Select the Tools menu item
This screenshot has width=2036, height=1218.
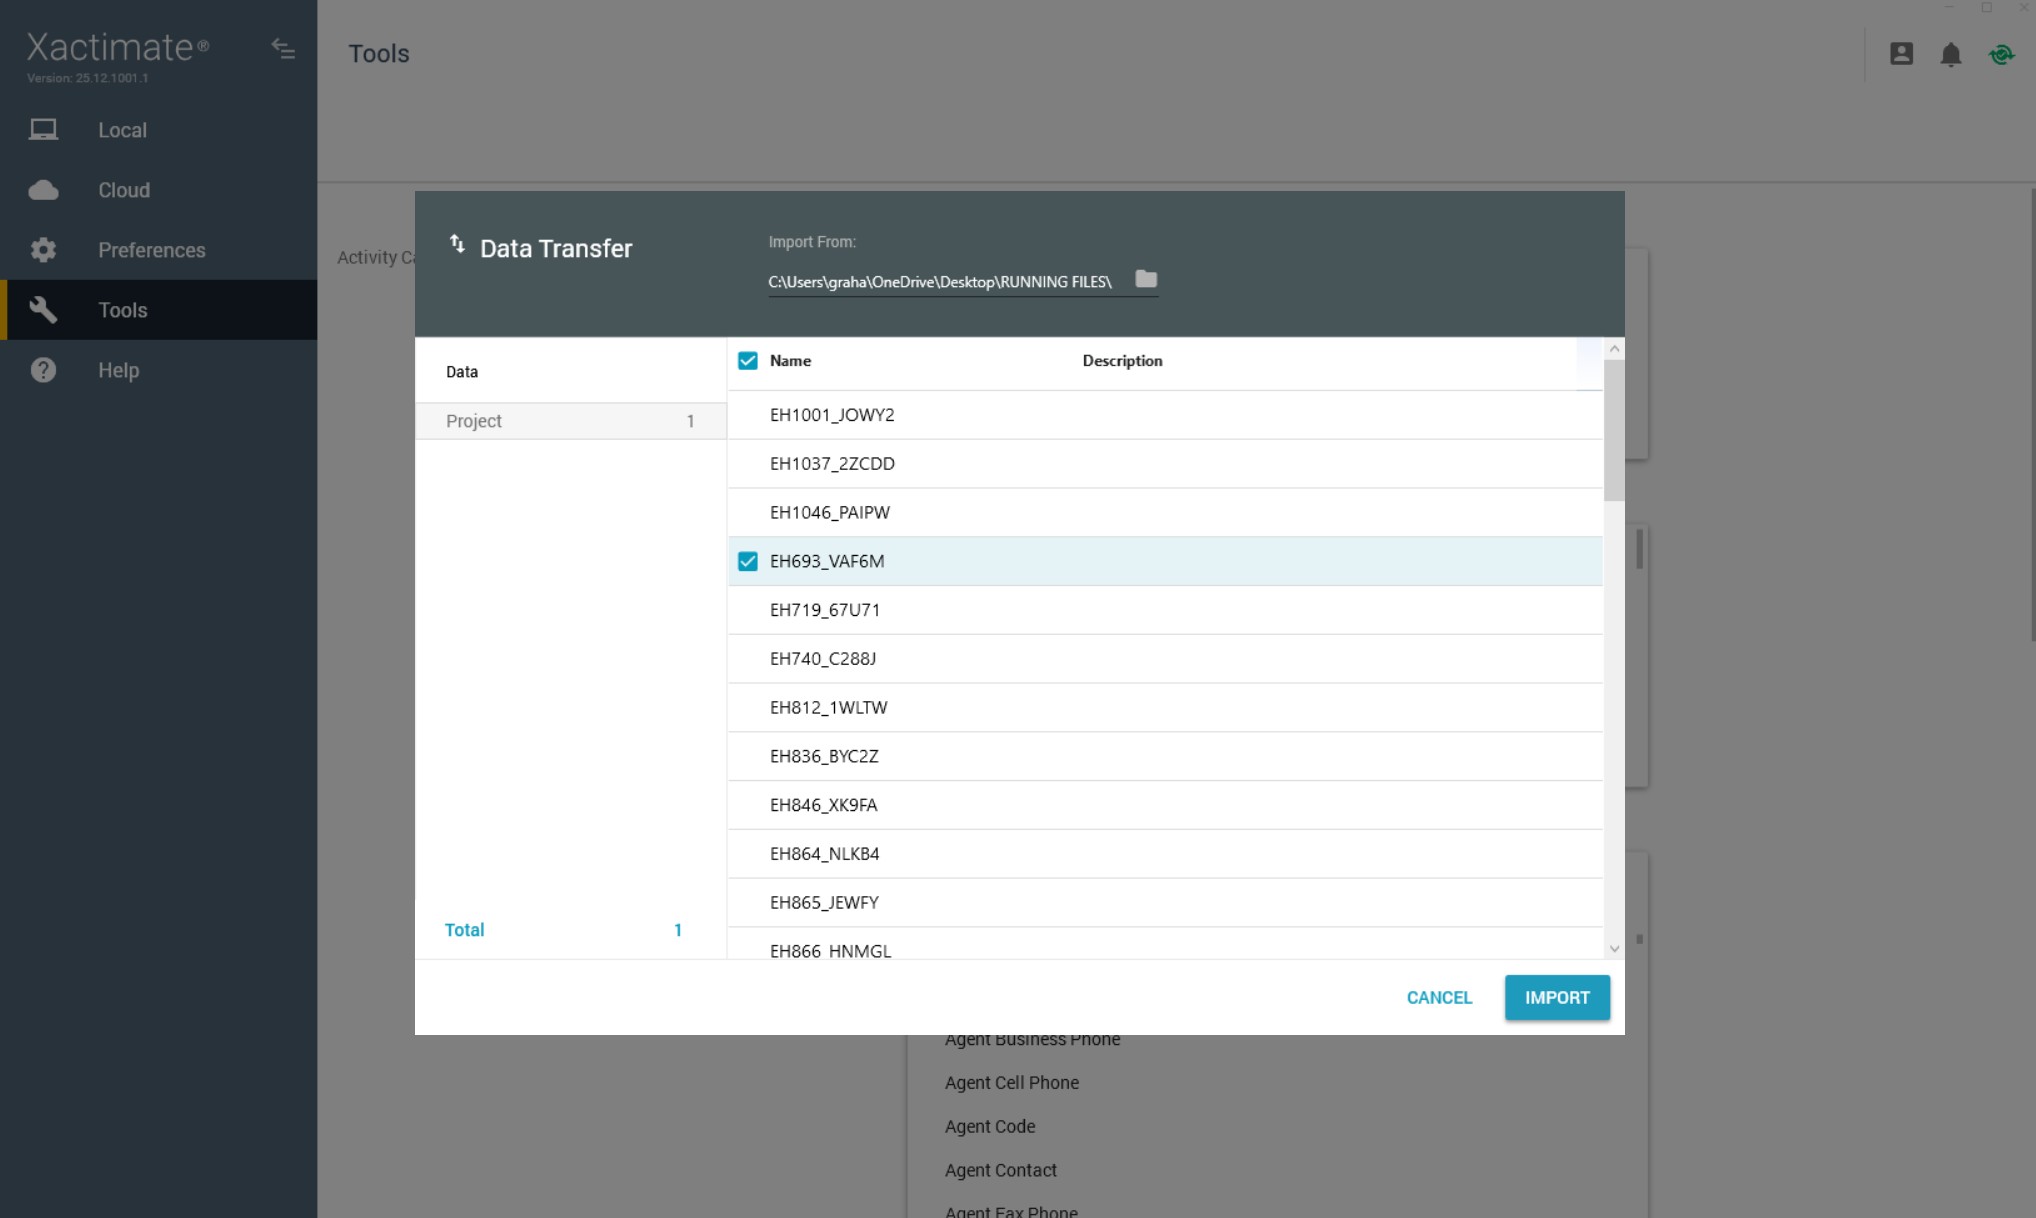tap(122, 310)
